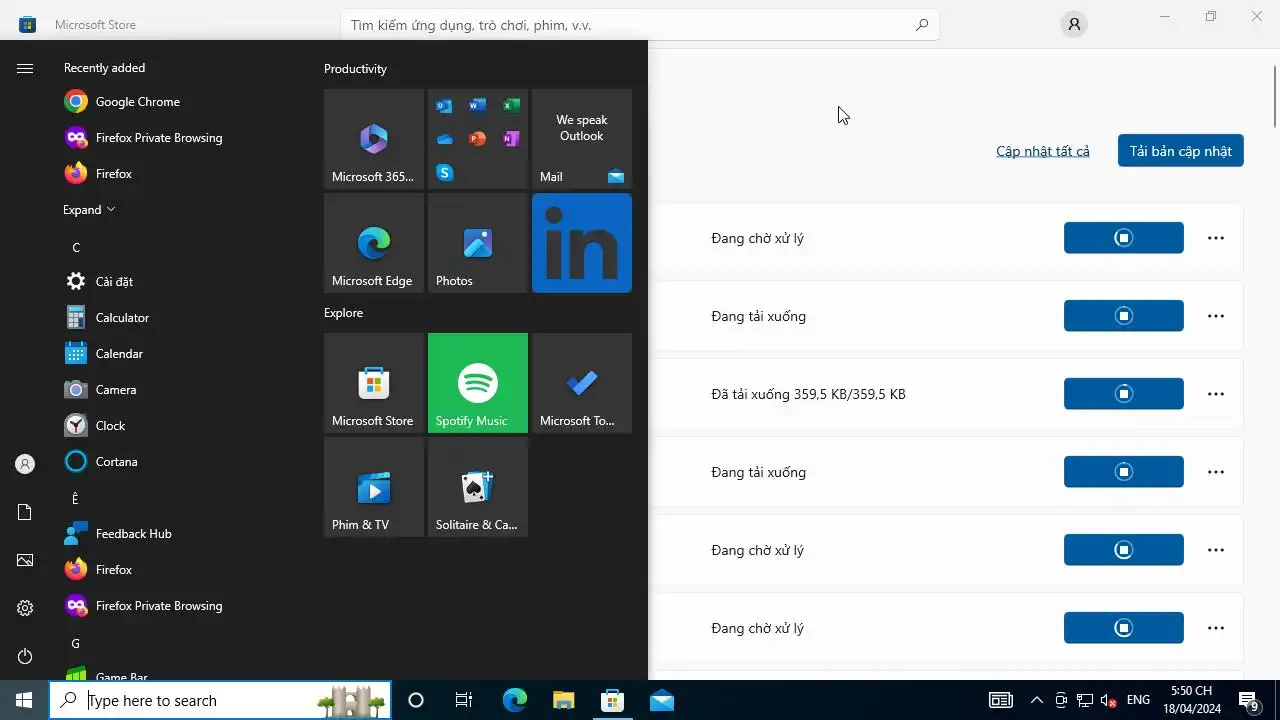The width and height of the screenshot is (1280, 720).
Task: Open the Phim & TV tile
Action: [374, 487]
